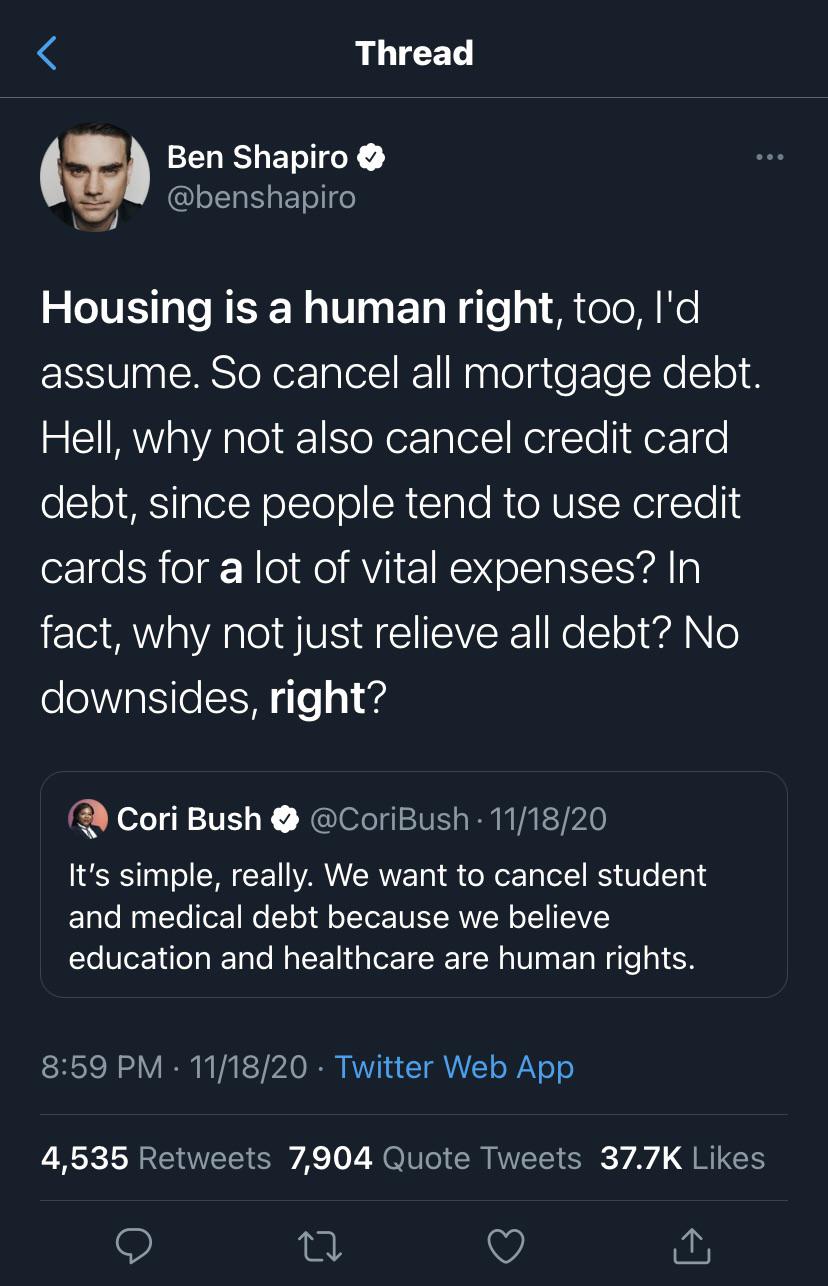Open the three-dot more options menu
The width and height of the screenshot is (828, 1286).
click(769, 157)
